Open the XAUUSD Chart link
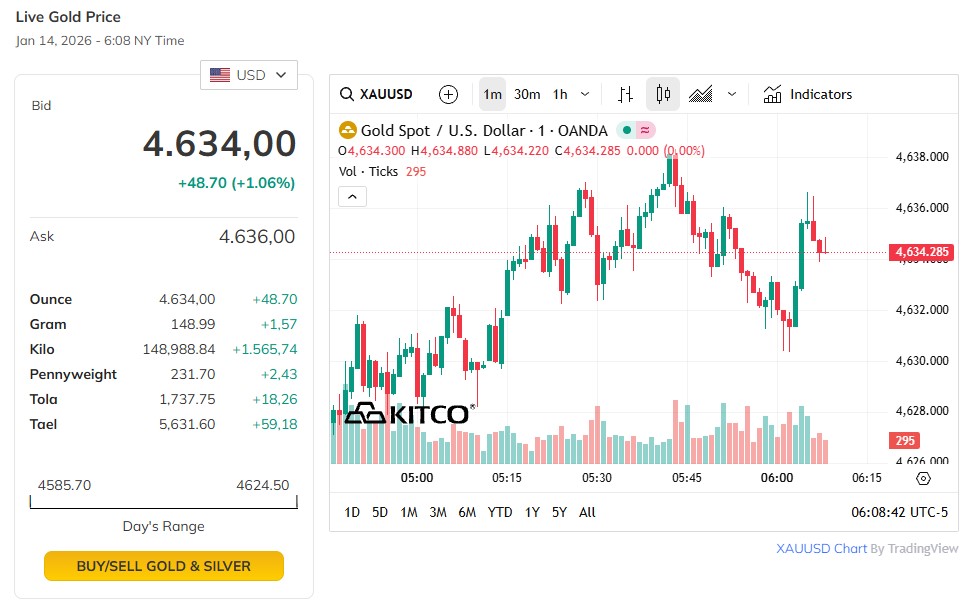The width and height of the screenshot is (969, 600). (x=820, y=548)
